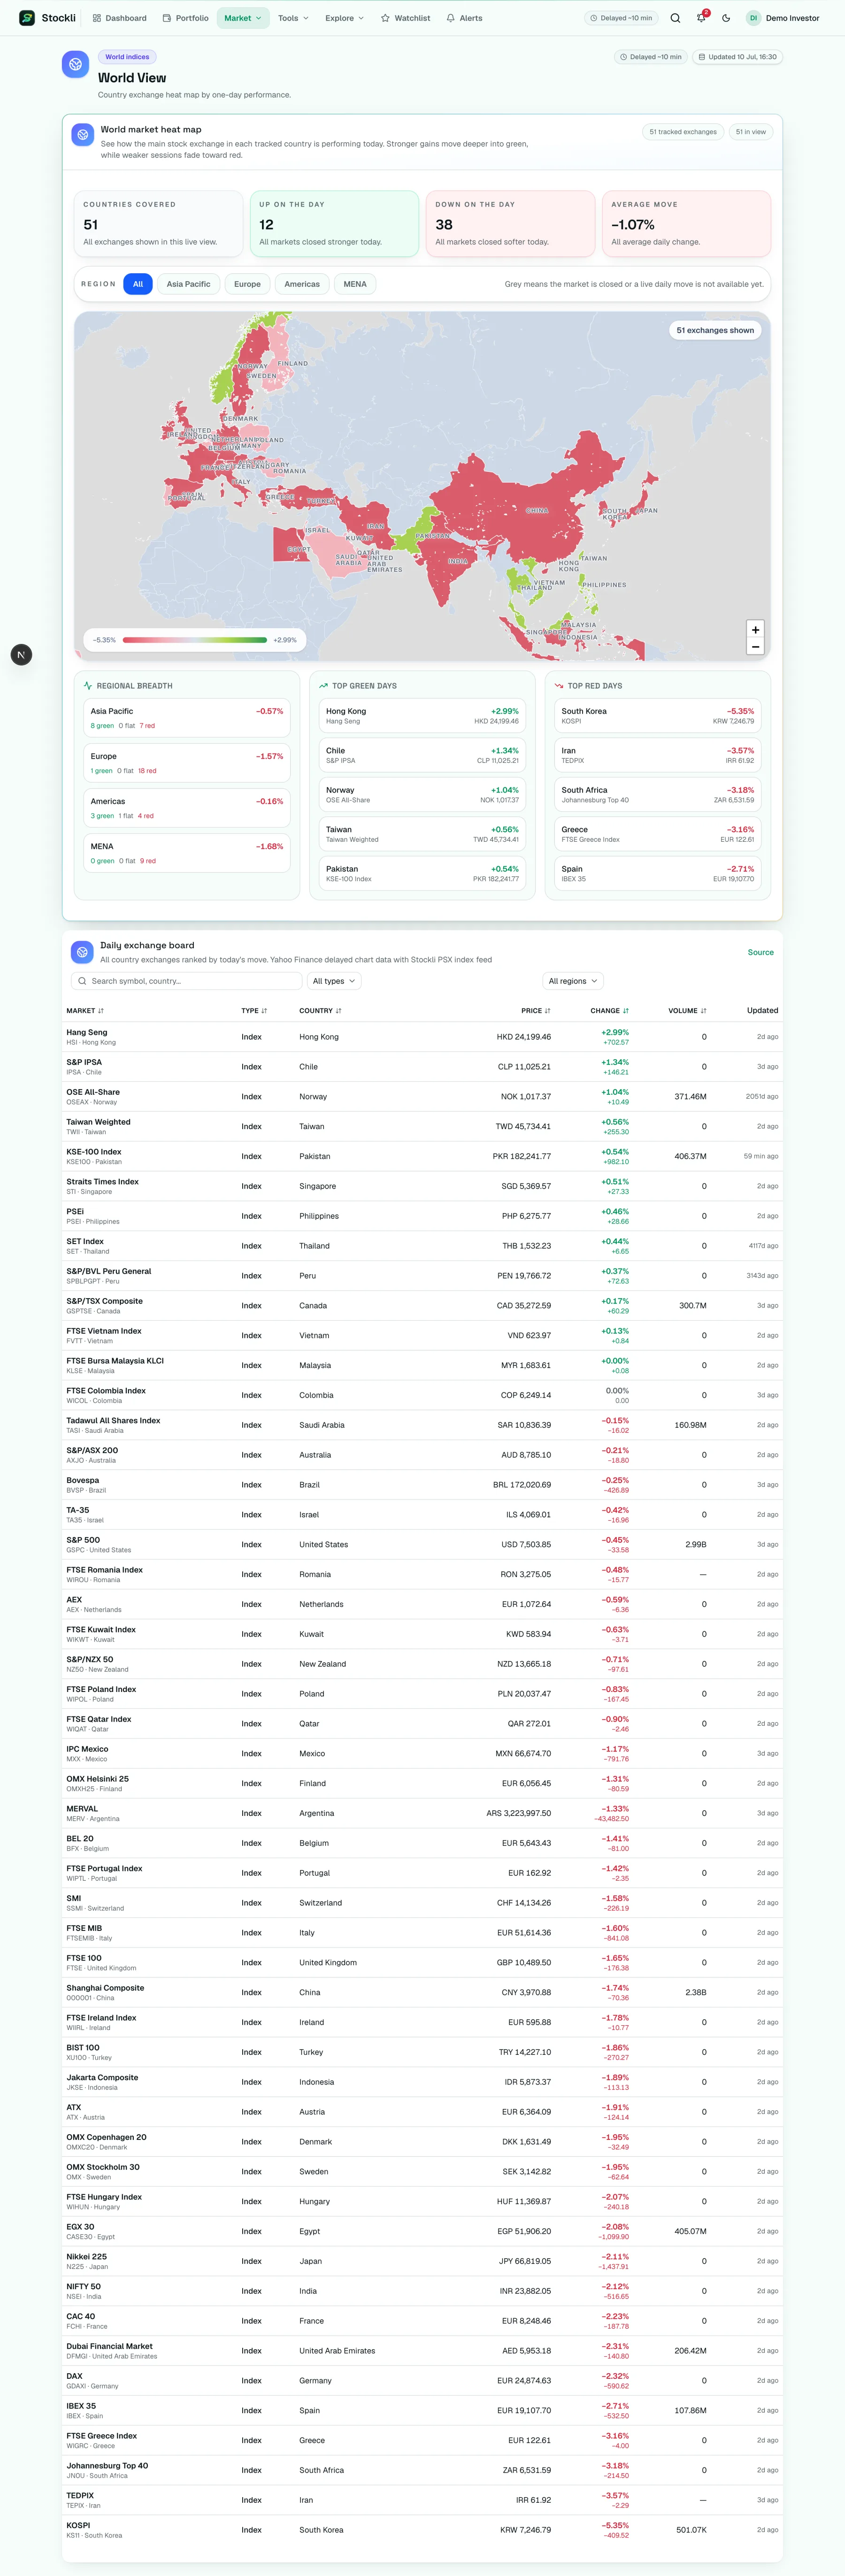Click the Top Red Days trend icon

click(x=558, y=686)
